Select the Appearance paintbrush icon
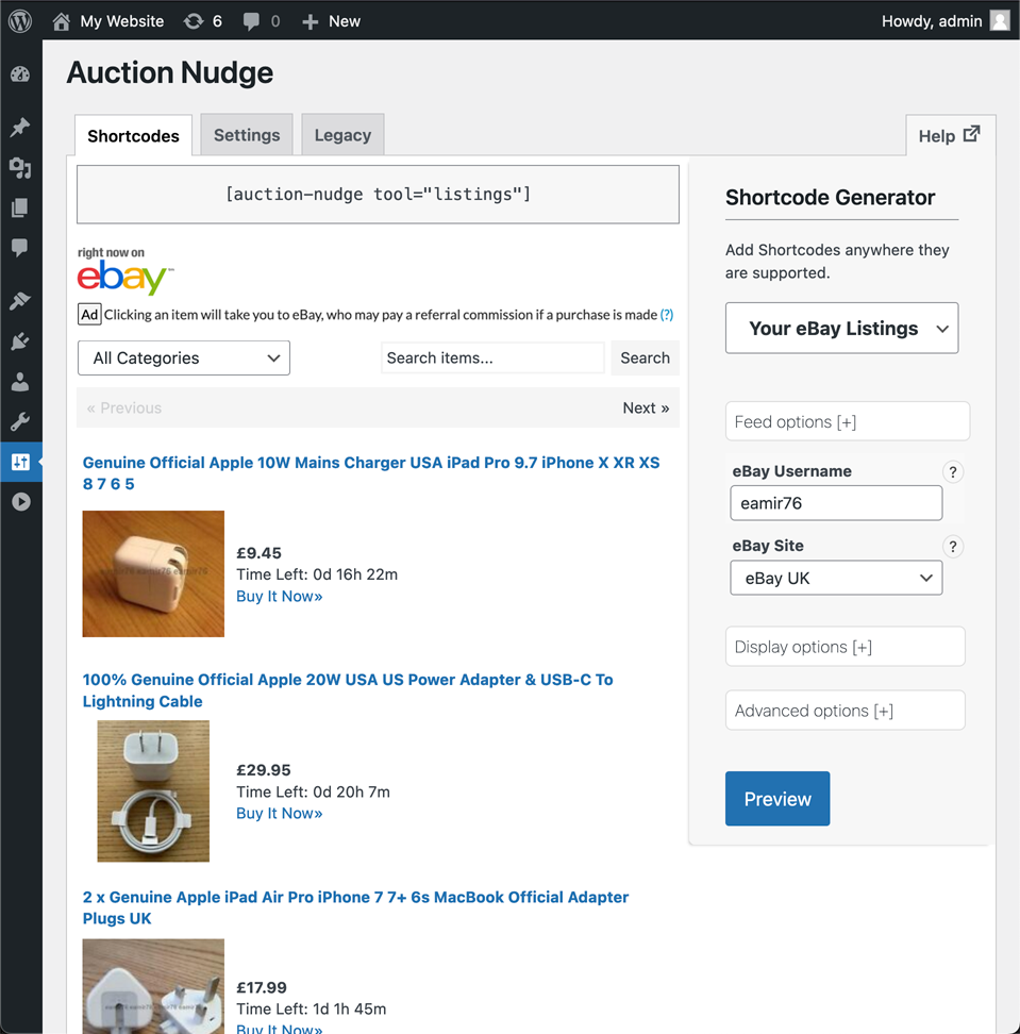Image resolution: width=1020 pixels, height=1034 pixels. coord(20,301)
